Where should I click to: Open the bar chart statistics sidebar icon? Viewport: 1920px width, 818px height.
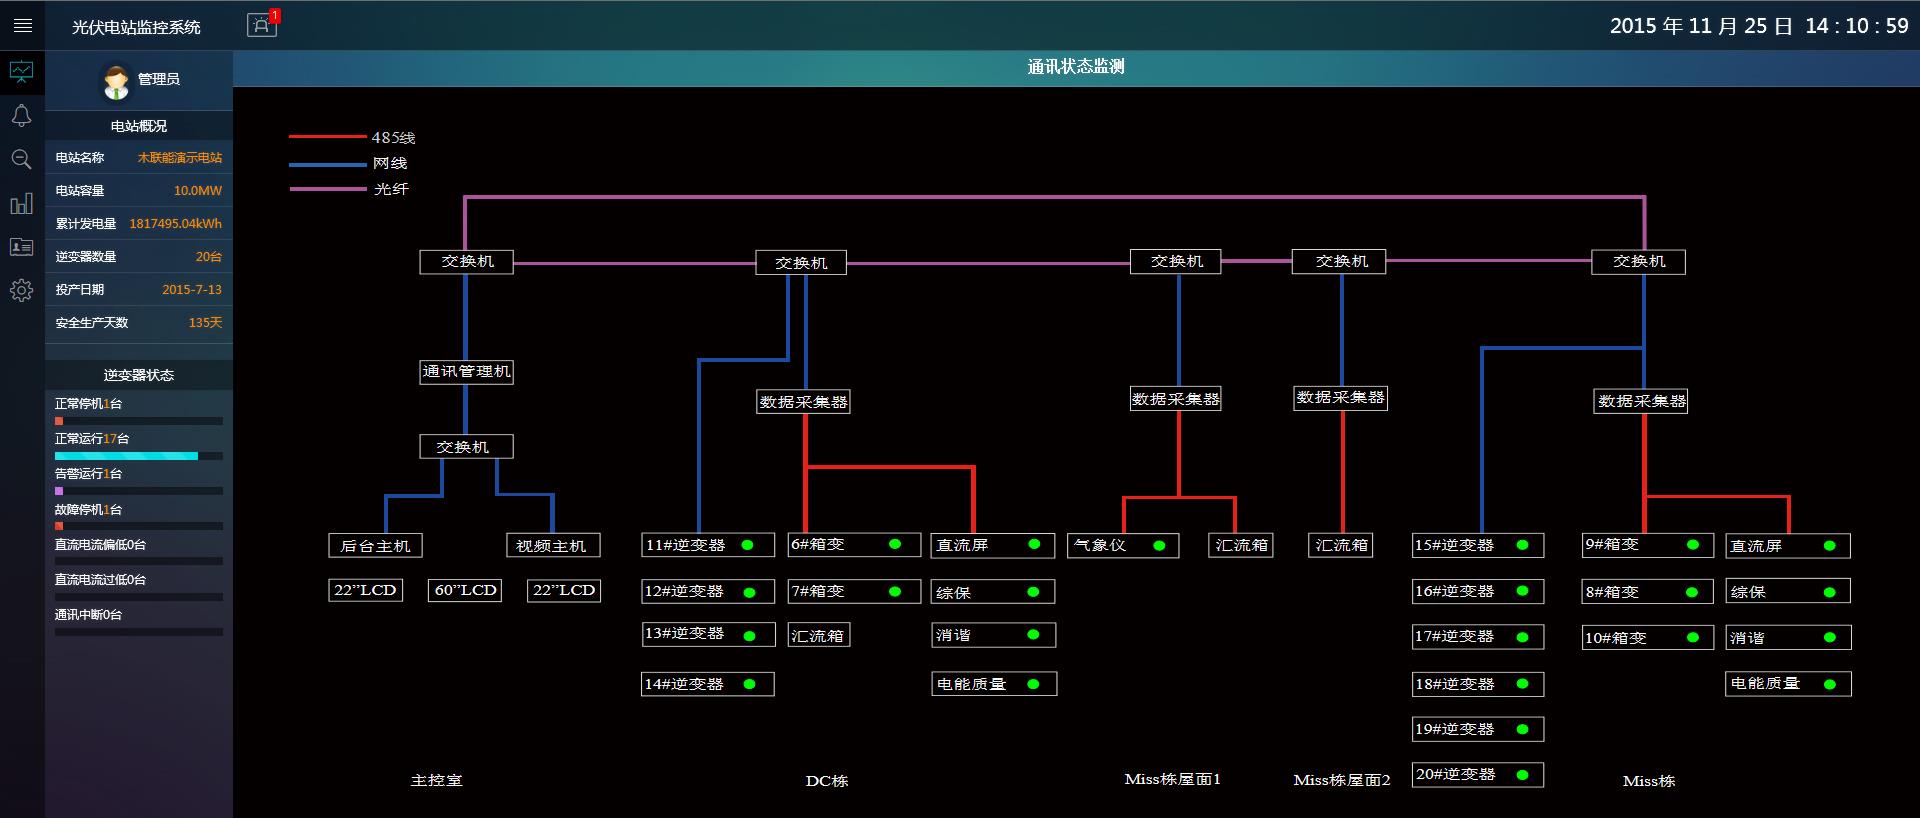[22, 204]
